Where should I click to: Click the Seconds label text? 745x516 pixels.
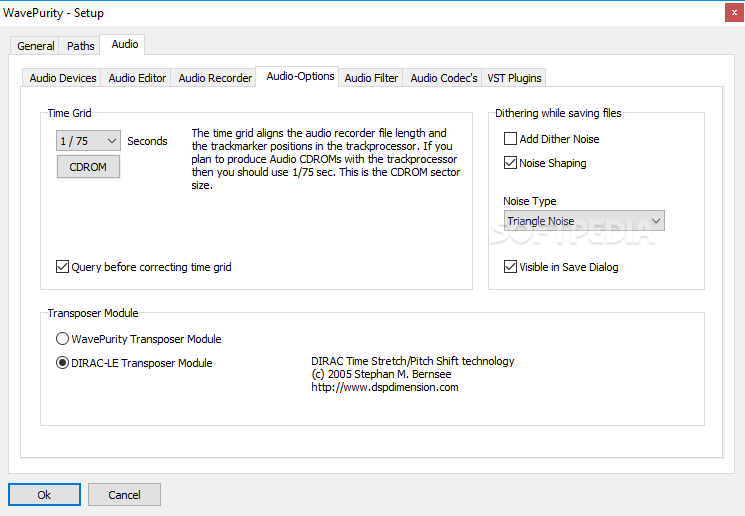(x=147, y=141)
